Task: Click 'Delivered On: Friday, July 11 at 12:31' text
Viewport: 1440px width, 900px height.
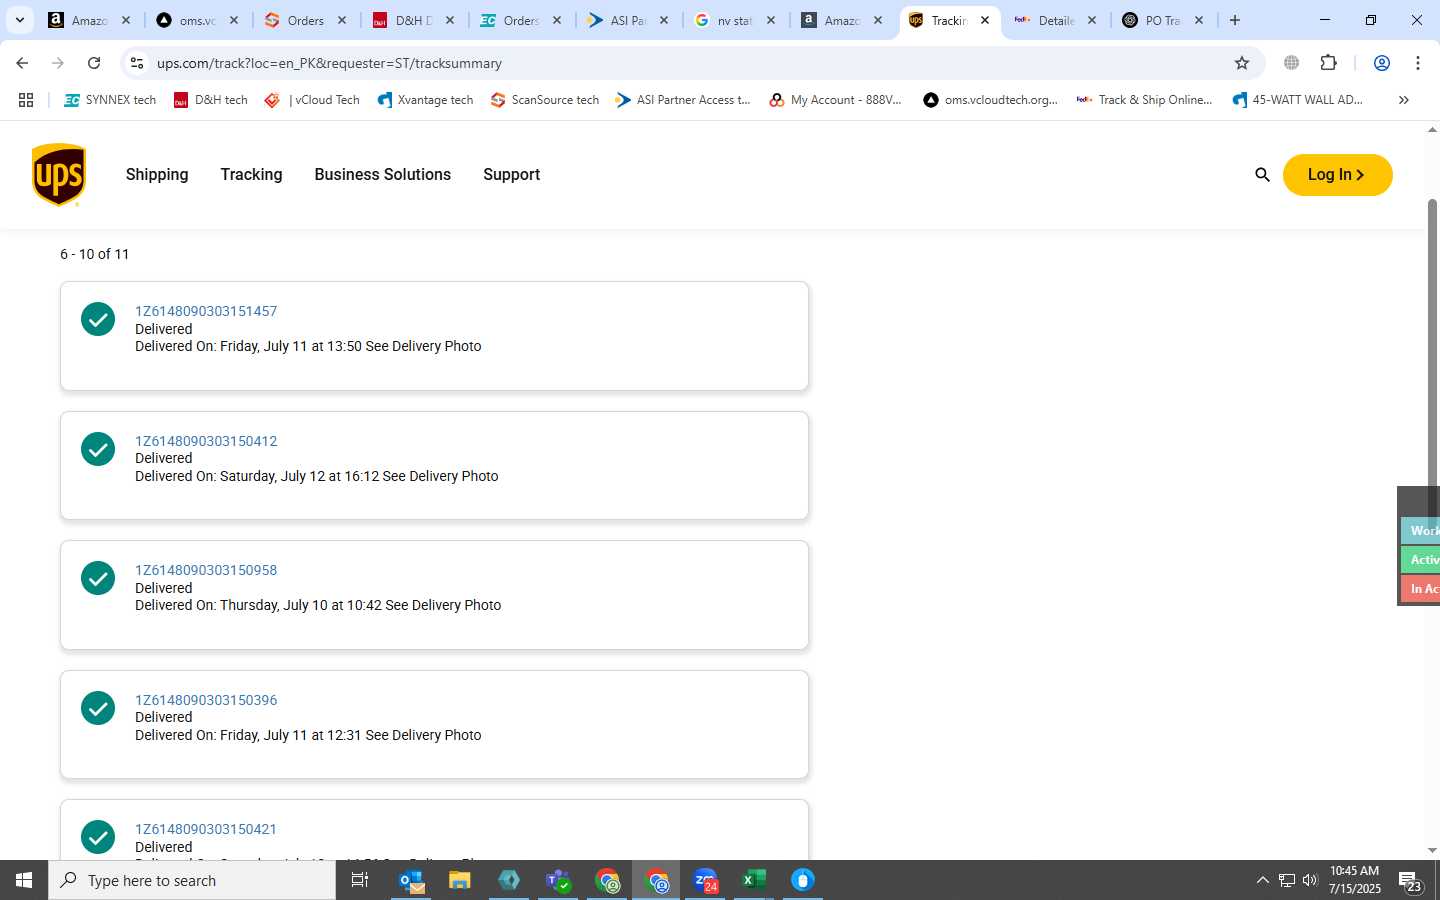Action: (248, 735)
